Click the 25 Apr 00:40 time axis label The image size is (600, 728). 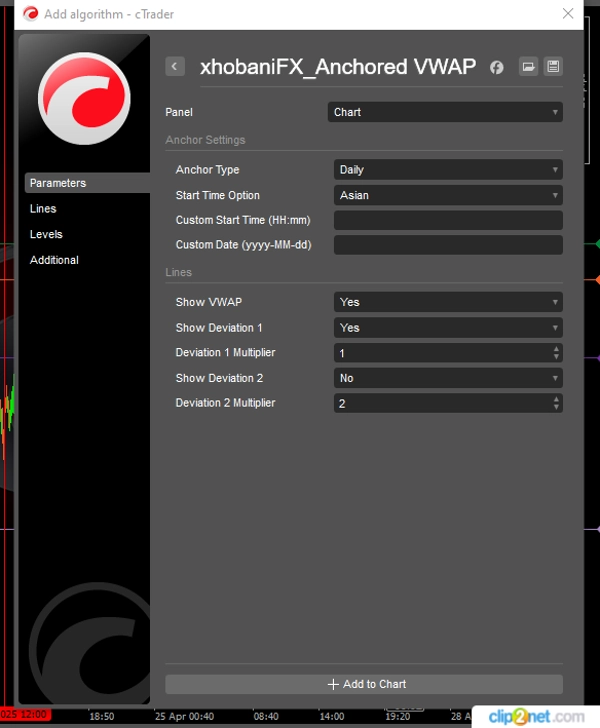coord(184,716)
